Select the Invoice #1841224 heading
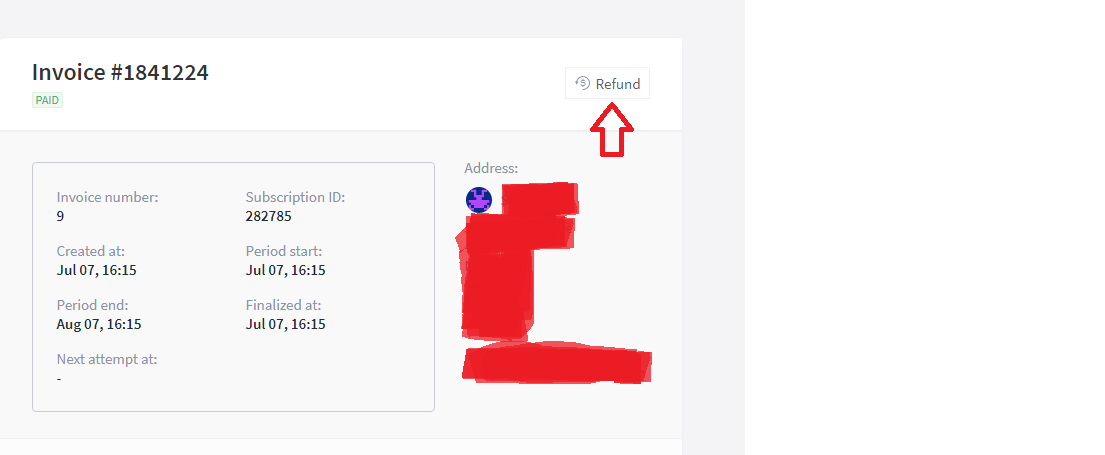The width and height of the screenshot is (1105, 455). [121, 72]
